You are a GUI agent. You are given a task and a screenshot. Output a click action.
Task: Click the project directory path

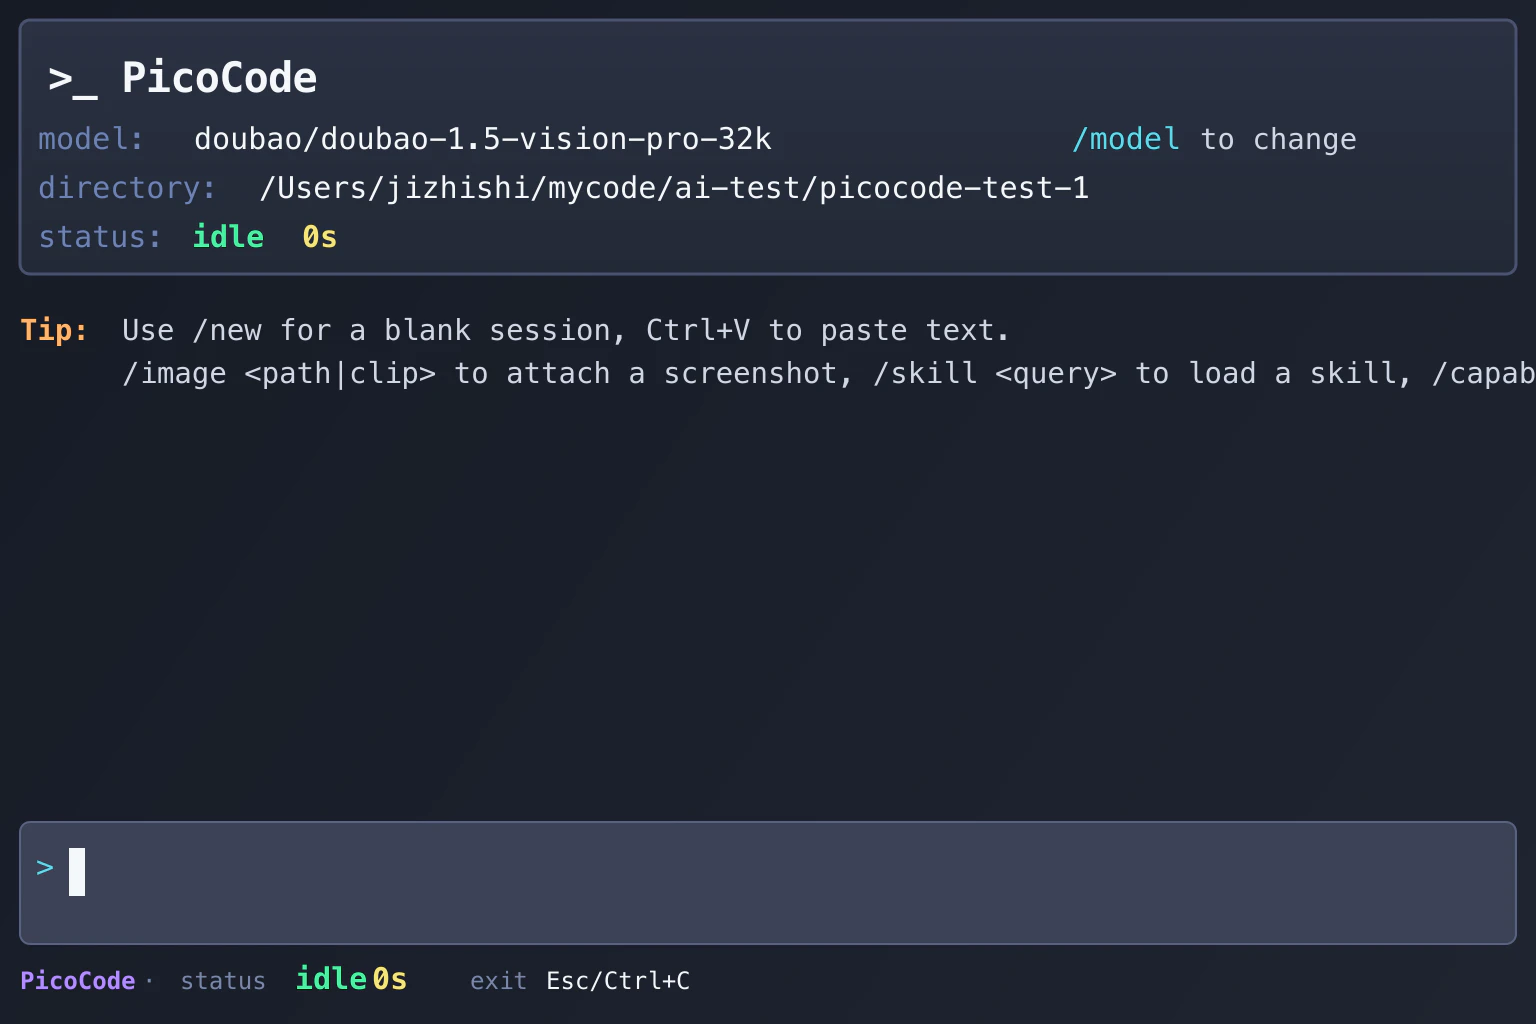point(674,188)
